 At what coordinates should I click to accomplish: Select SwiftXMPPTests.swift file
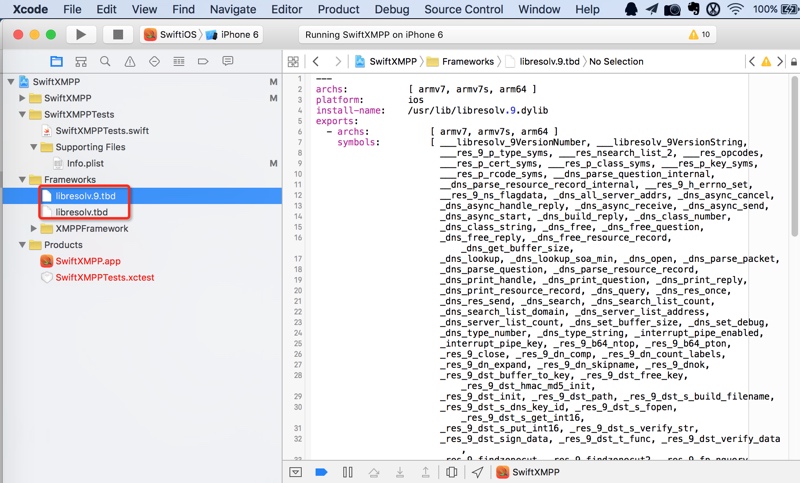(x=102, y=131)
